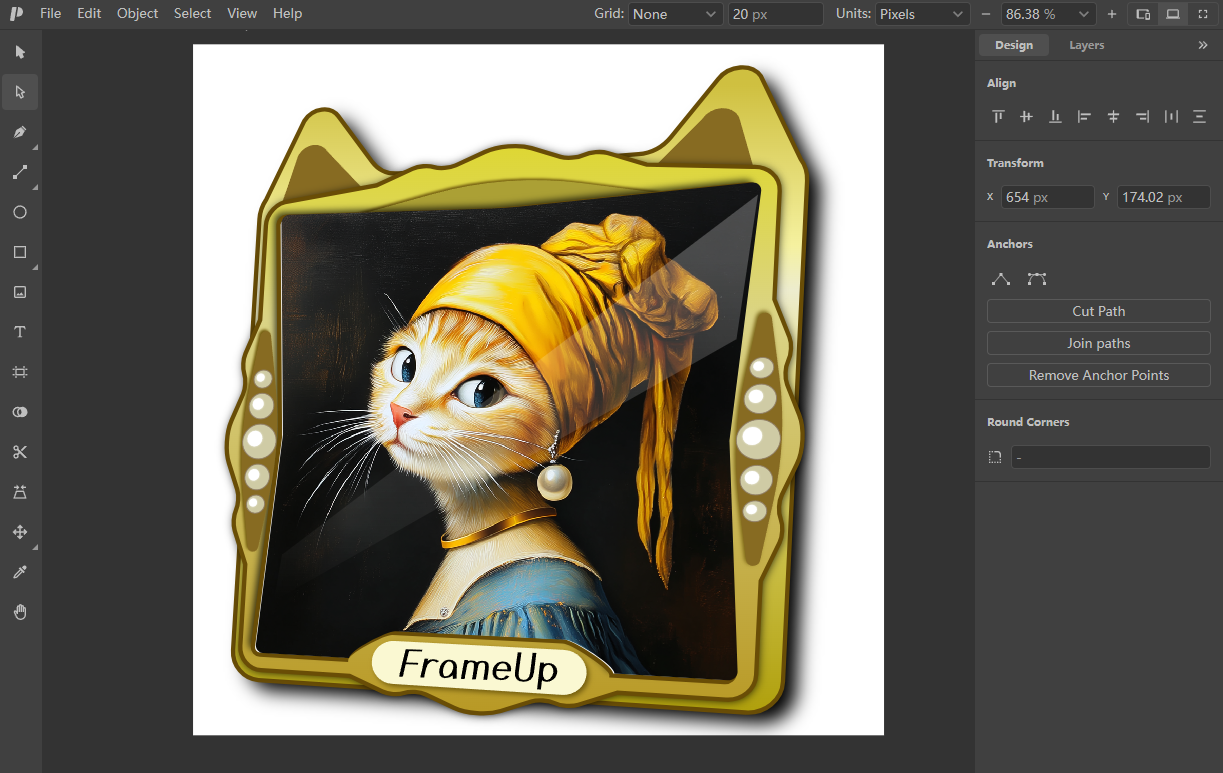The image size is (1223, 773).
Task: Click Remove Anchor Points button
Action: tap(1099, 375)
